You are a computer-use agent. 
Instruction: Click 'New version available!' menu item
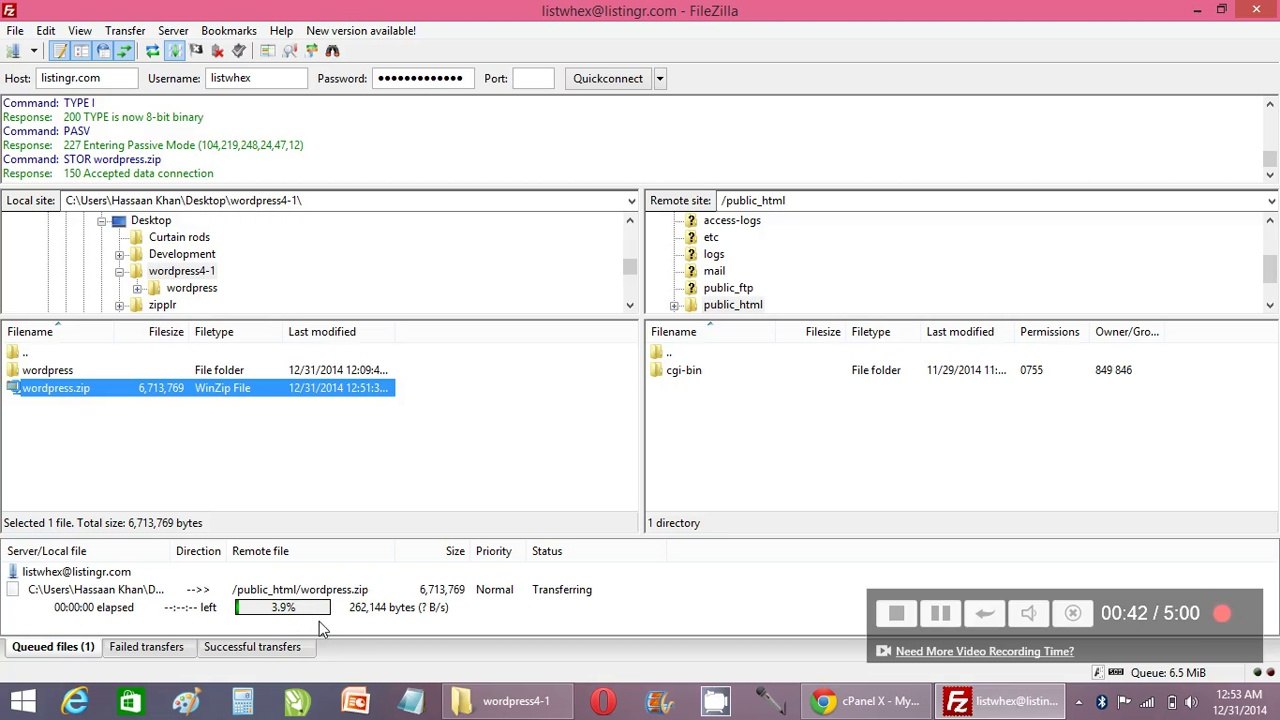[361, 31]
